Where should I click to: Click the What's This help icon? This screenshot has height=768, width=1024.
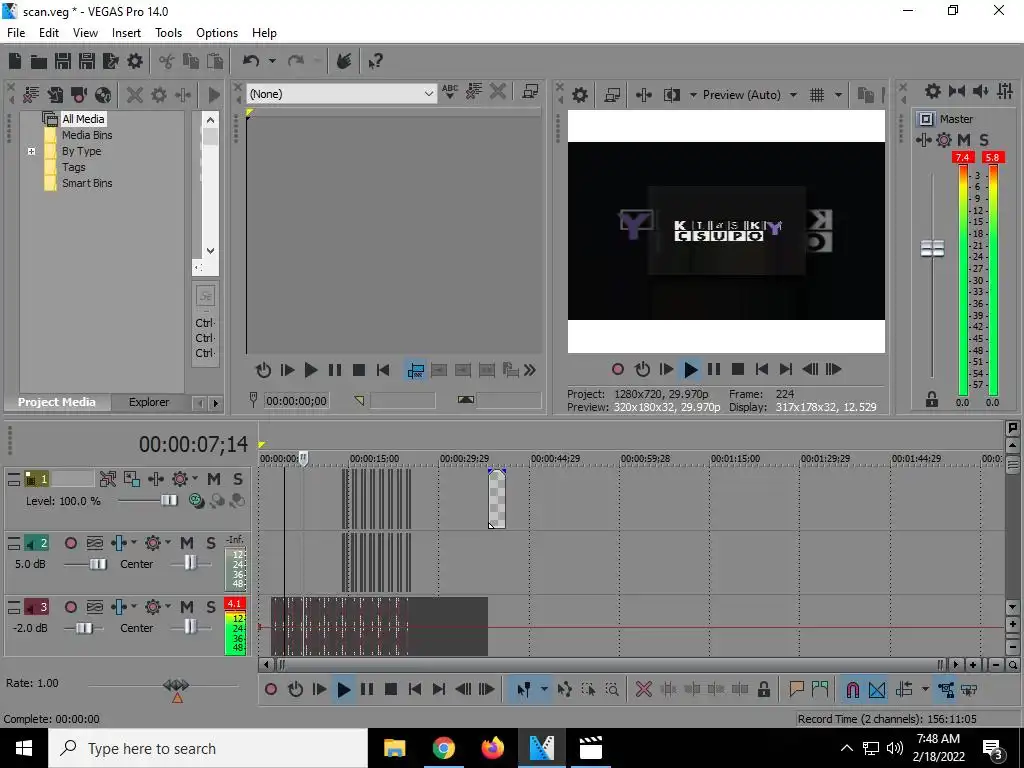pos(375,61)
